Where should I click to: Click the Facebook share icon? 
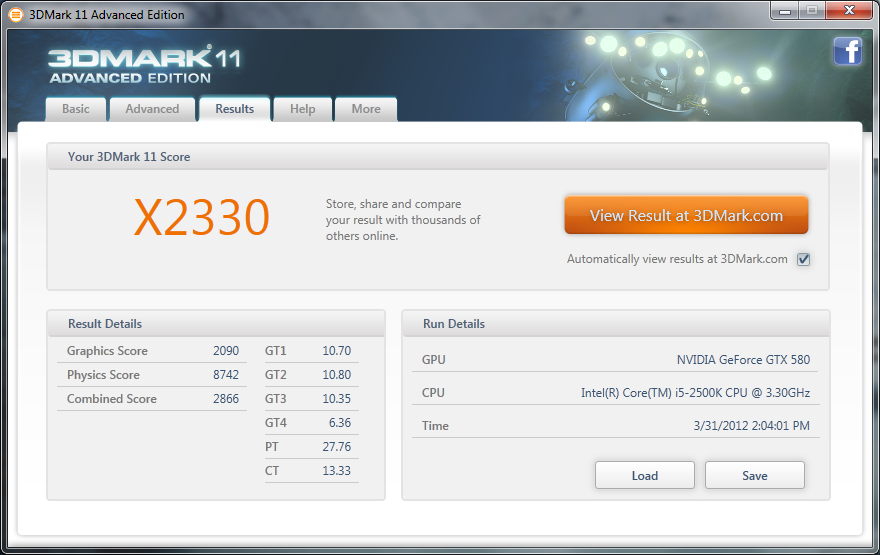pos(847,52)
